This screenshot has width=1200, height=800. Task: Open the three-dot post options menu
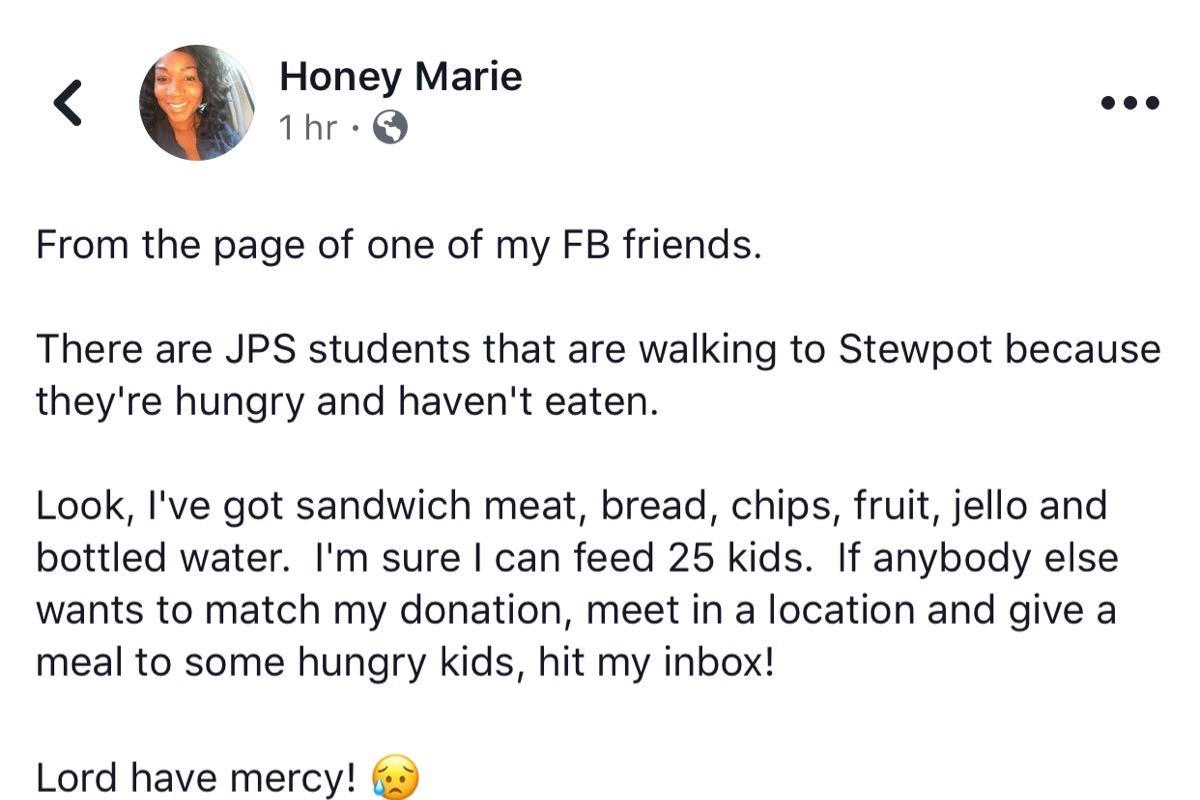pyautogui.click(x=1130, y=103)
